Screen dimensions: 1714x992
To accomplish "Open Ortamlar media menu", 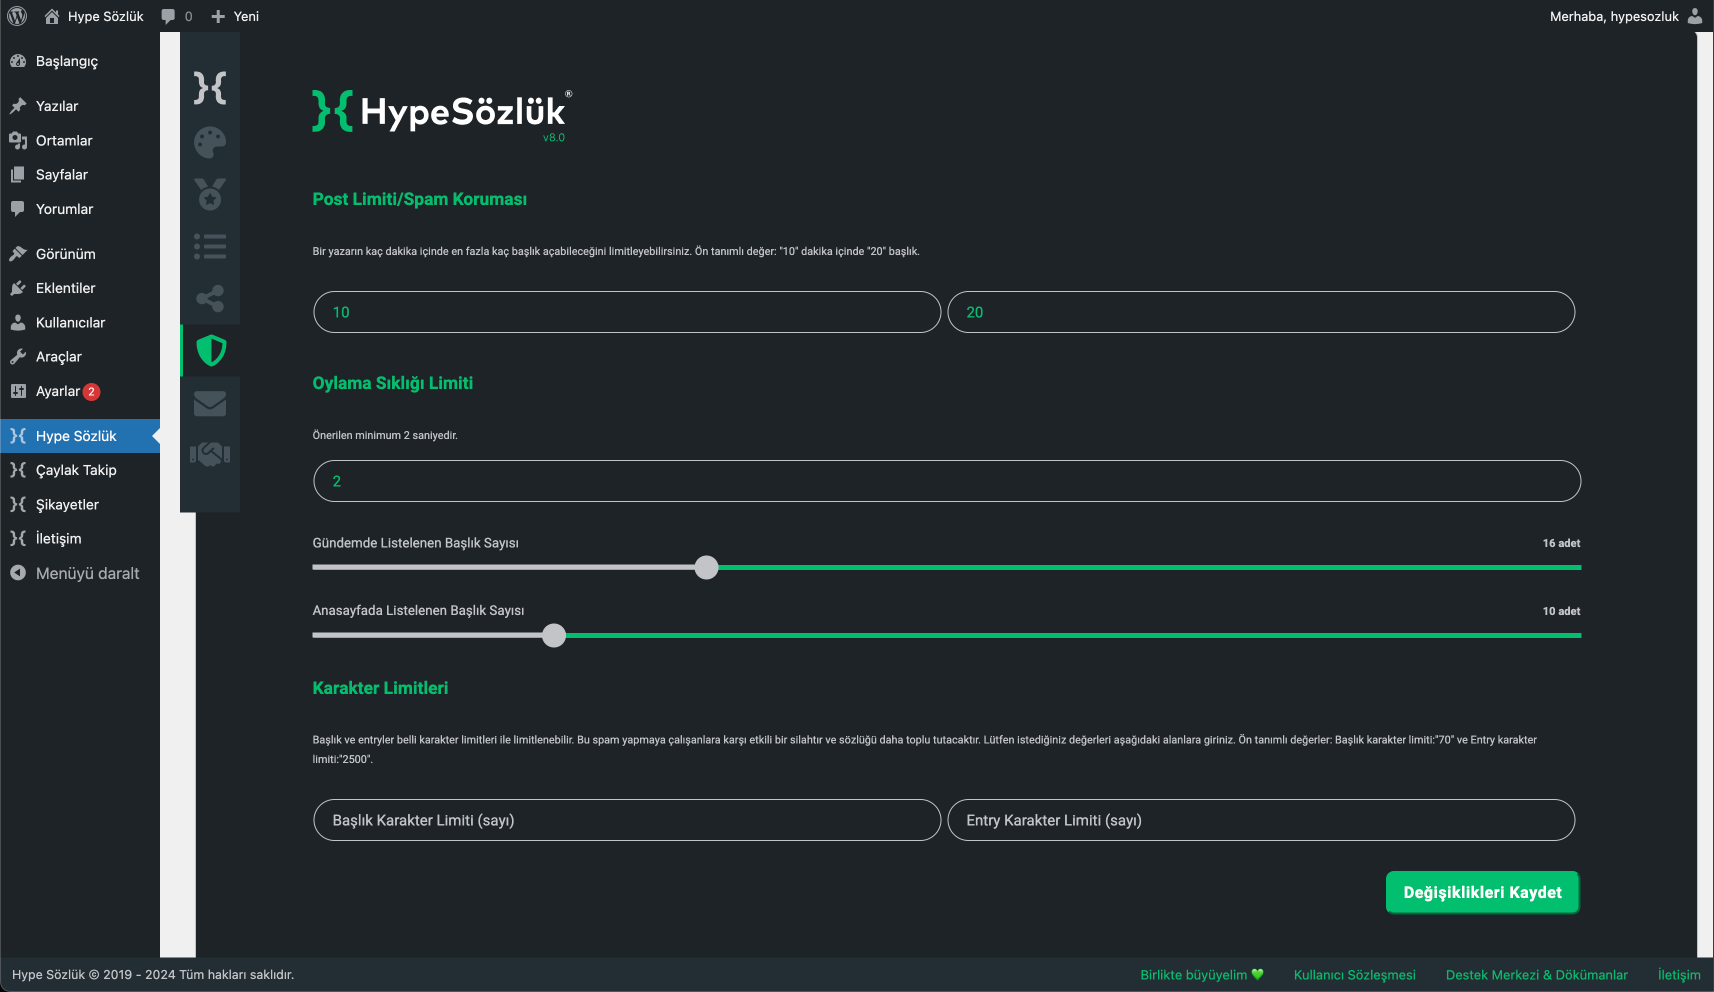I will click(x=80, y=141).
